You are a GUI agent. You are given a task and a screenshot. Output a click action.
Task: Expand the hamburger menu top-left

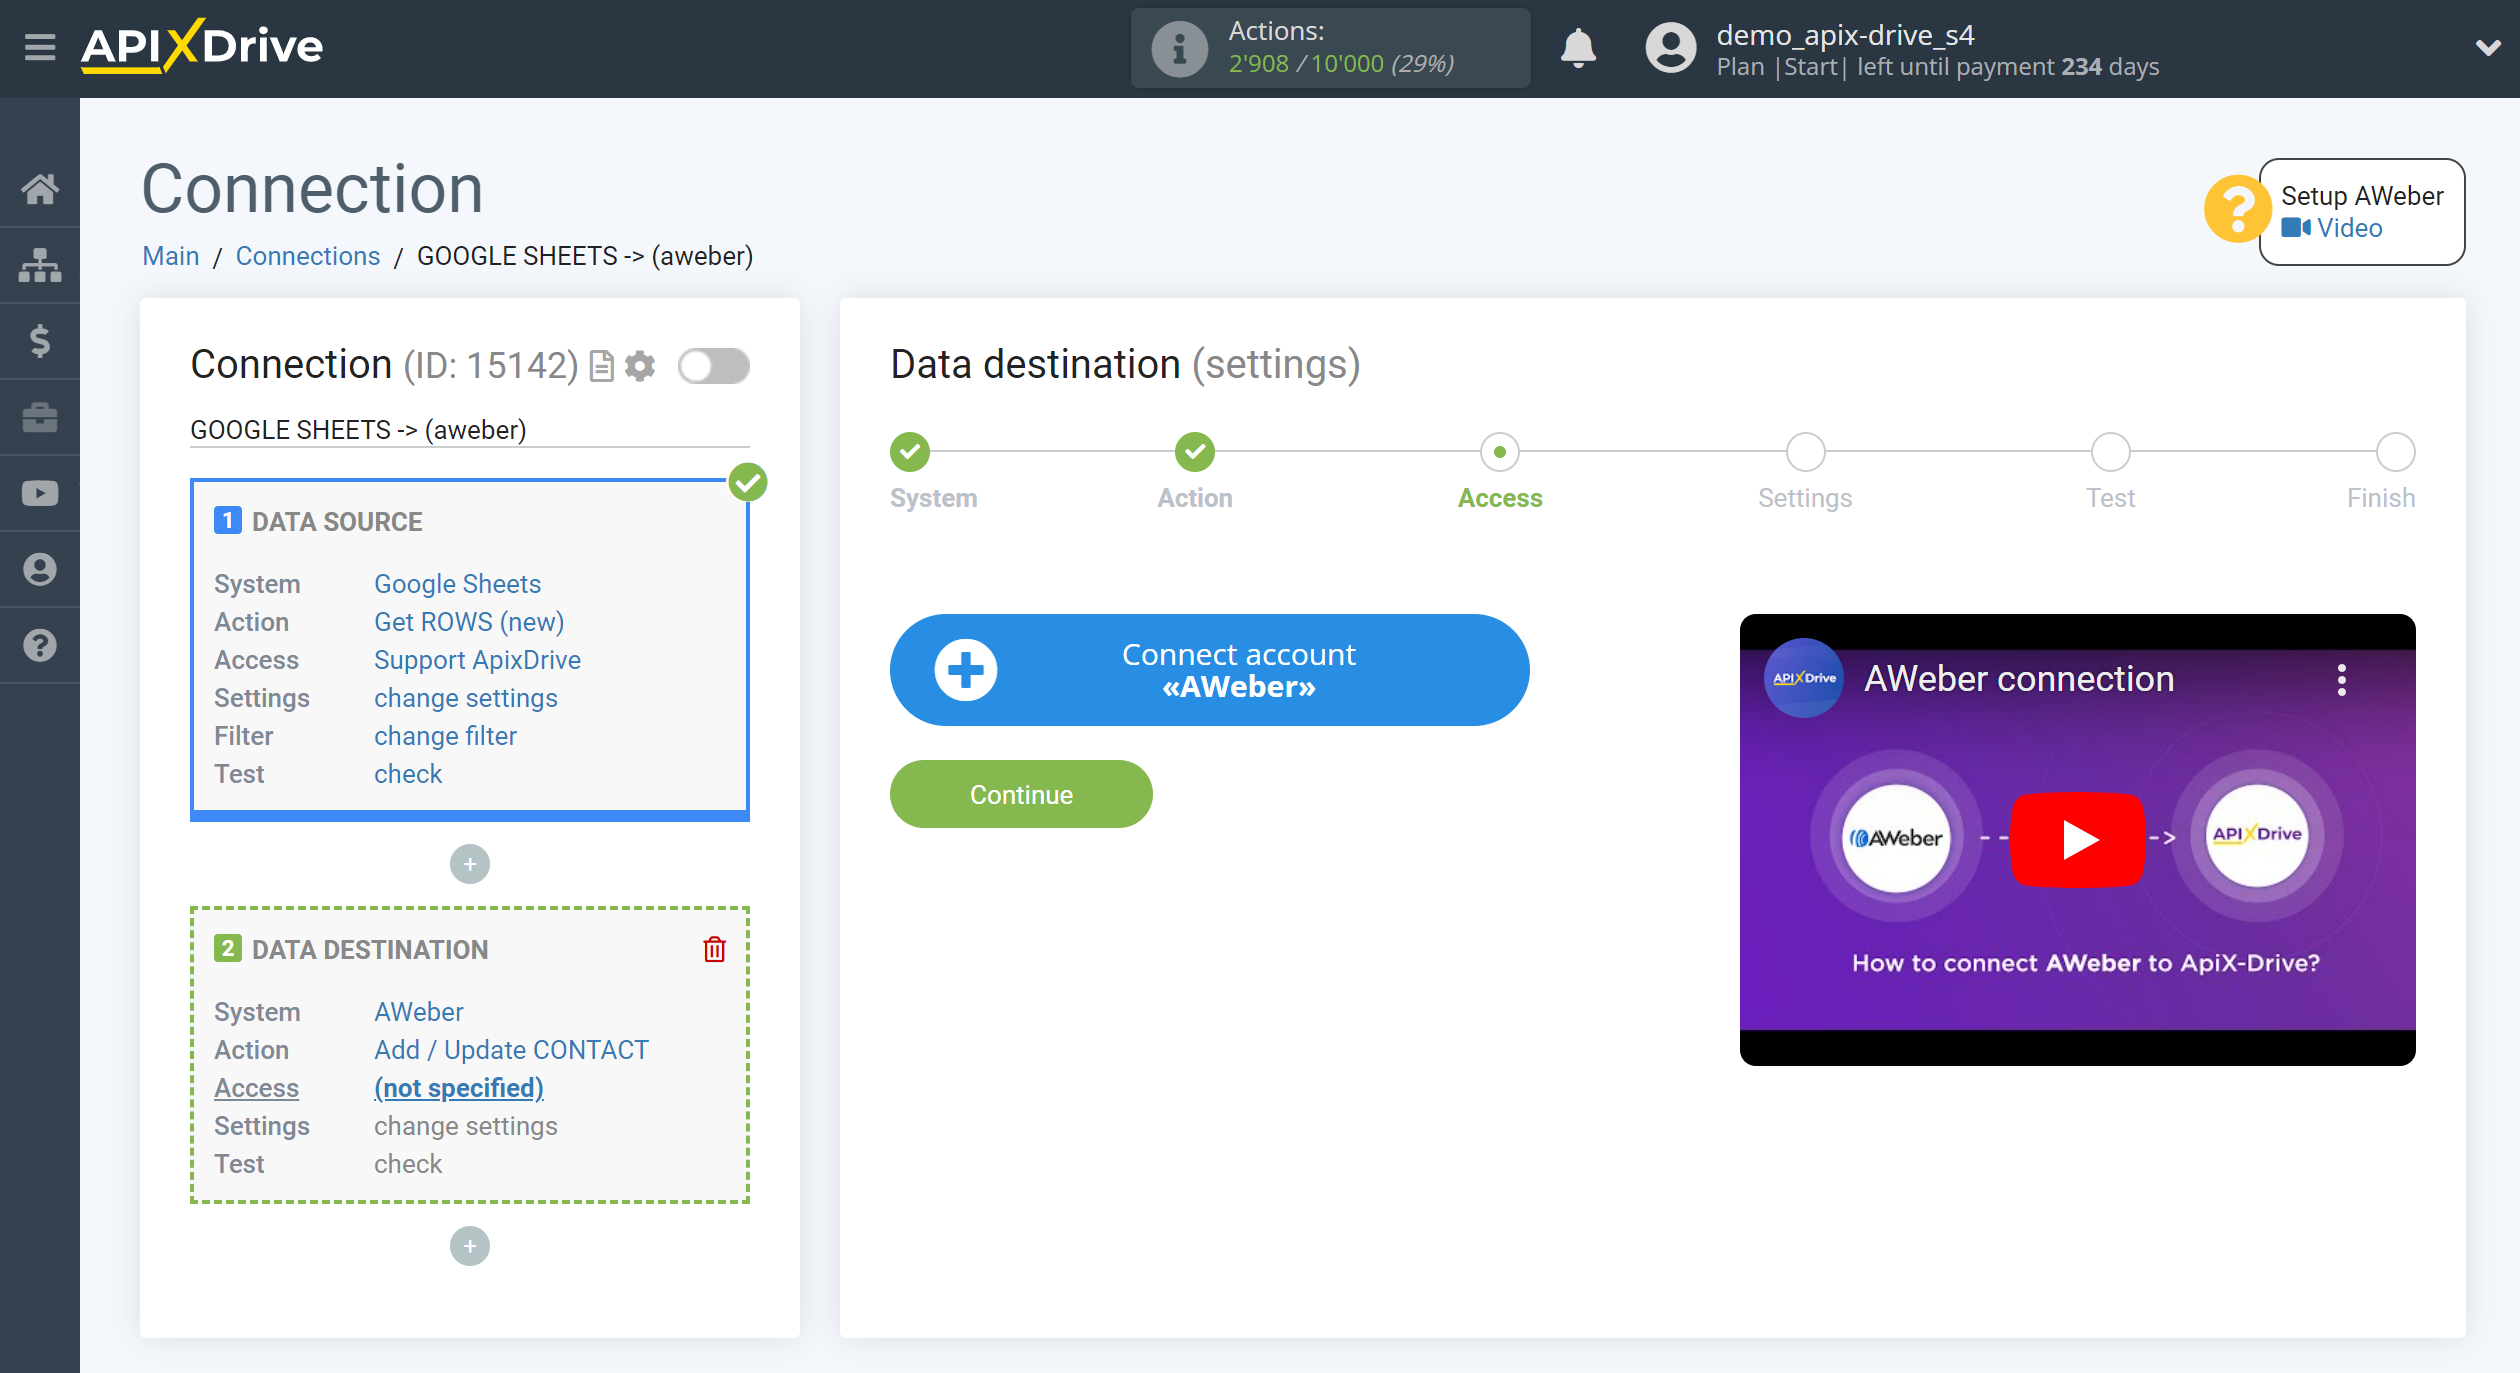[x=39, y=46]
